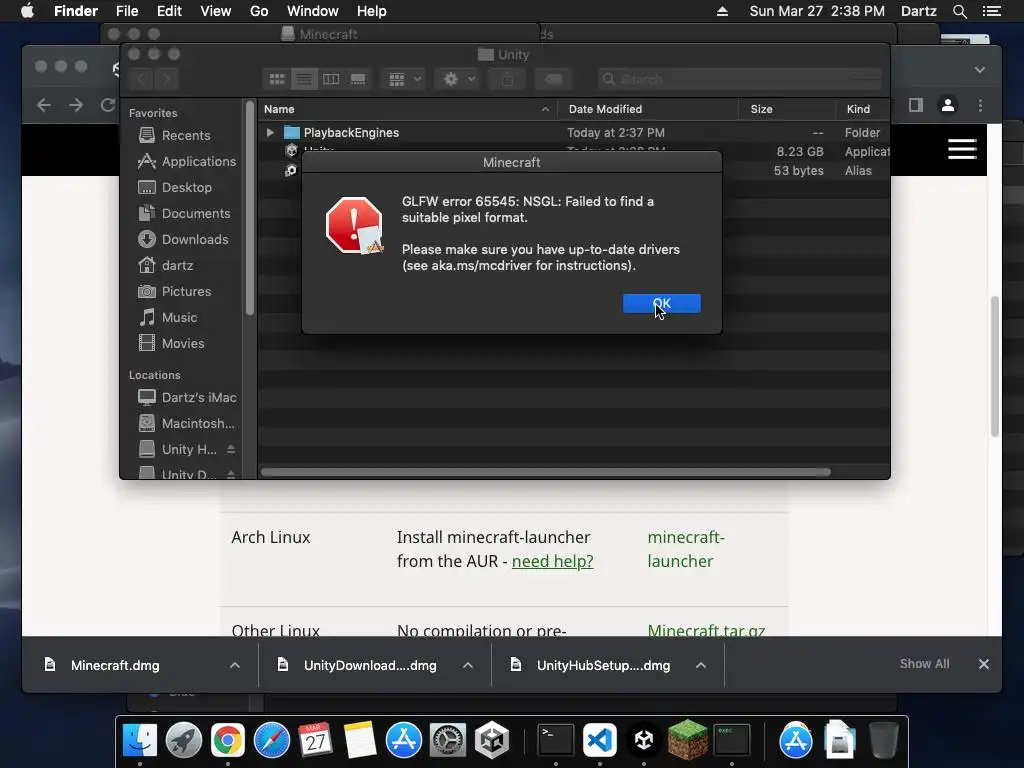Open Spotlight search in menu bar
1024x768 pixels.
959,11
